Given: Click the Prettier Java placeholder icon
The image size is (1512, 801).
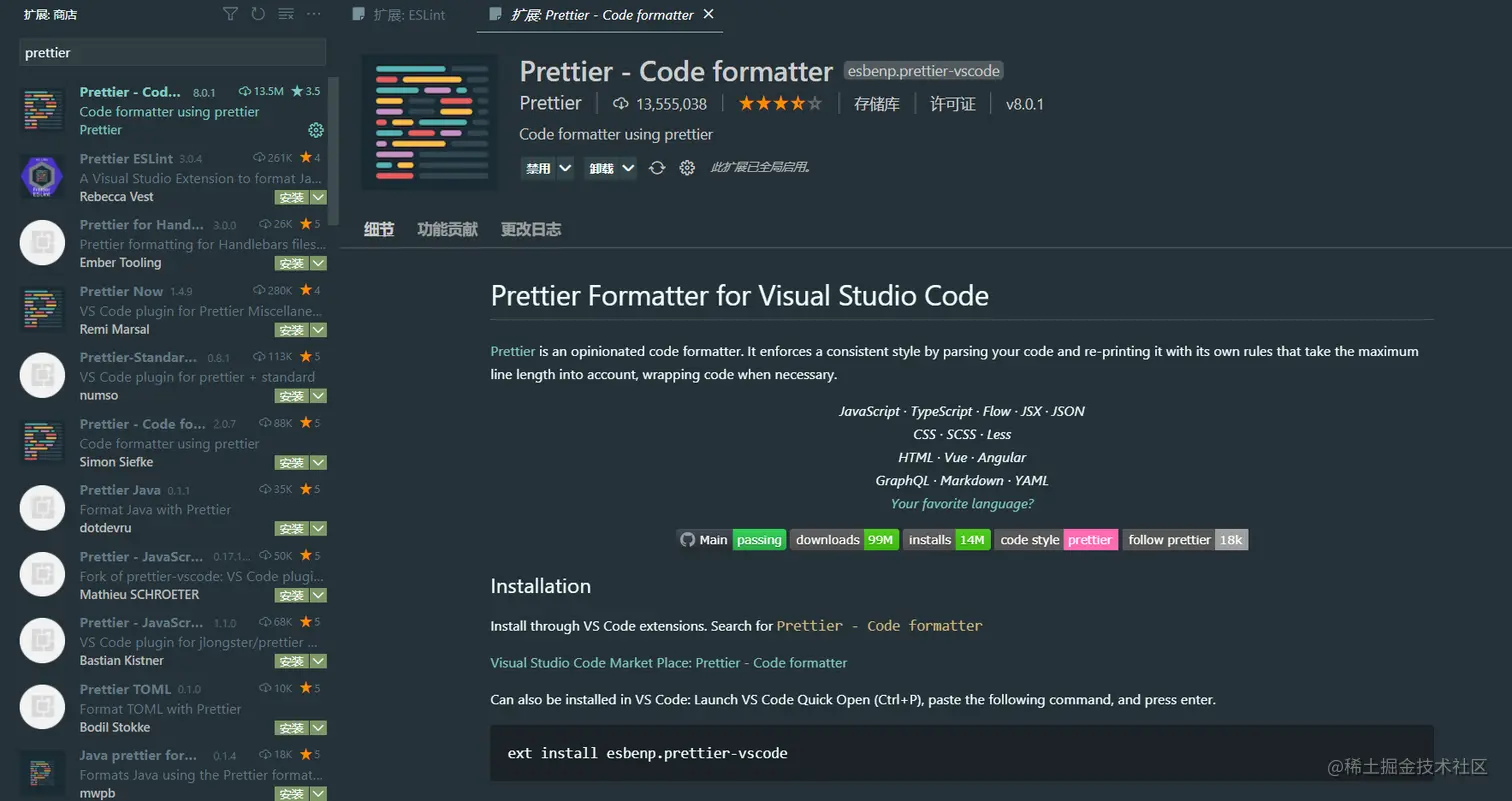Looking at the screenshot, I should (43, 508).
